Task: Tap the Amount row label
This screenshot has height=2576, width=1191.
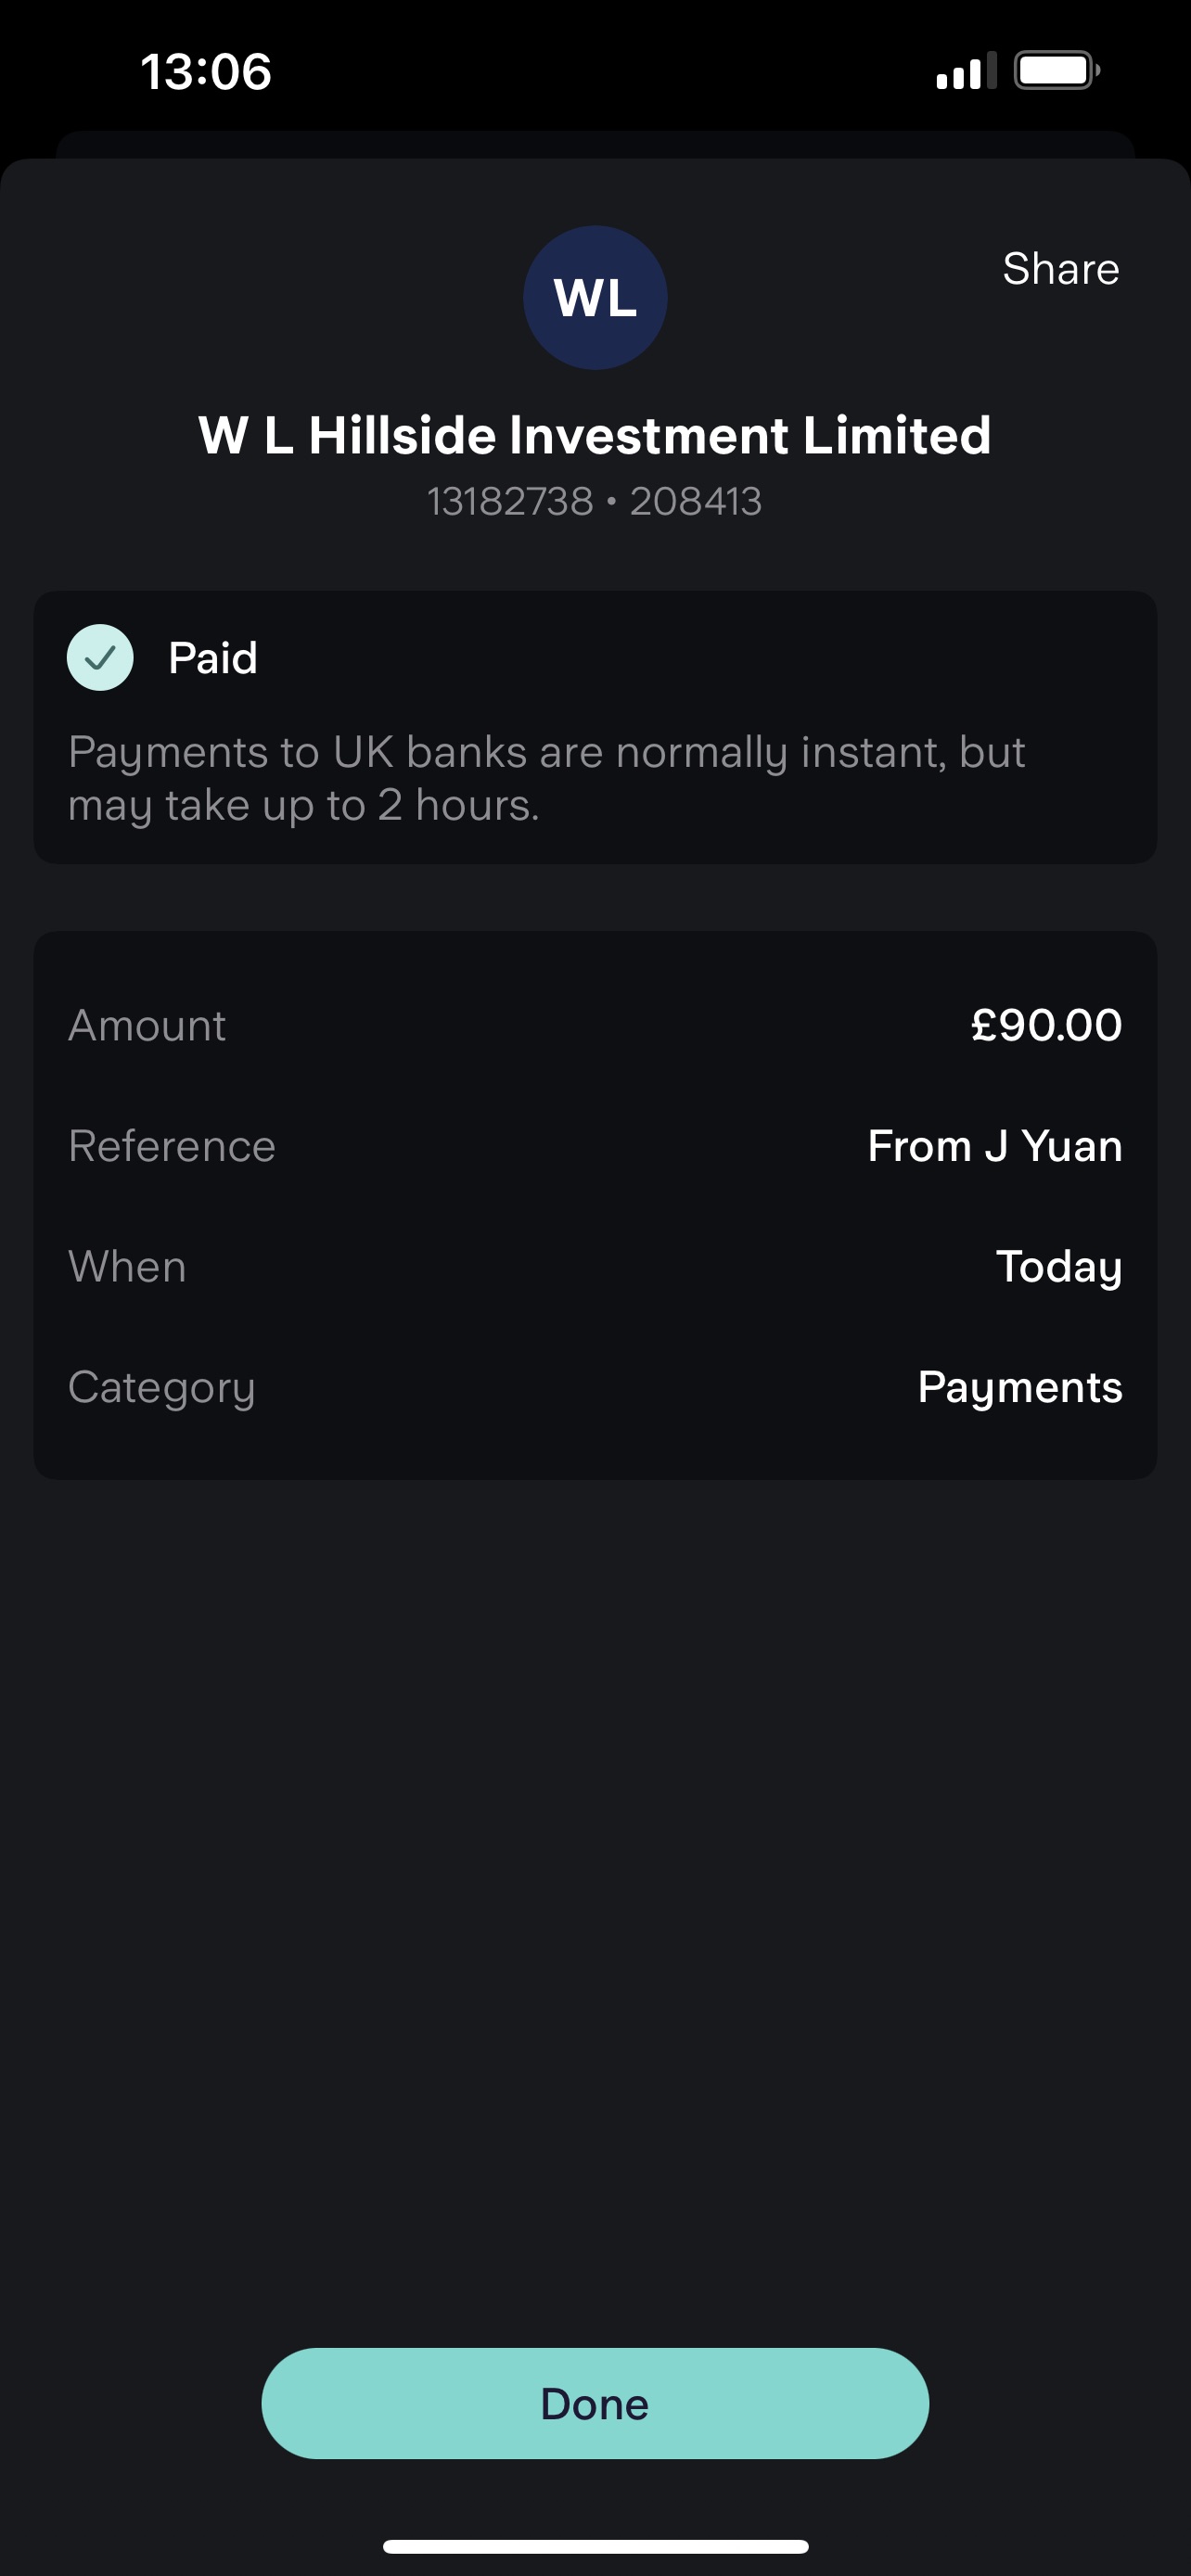Action: 147,1026
